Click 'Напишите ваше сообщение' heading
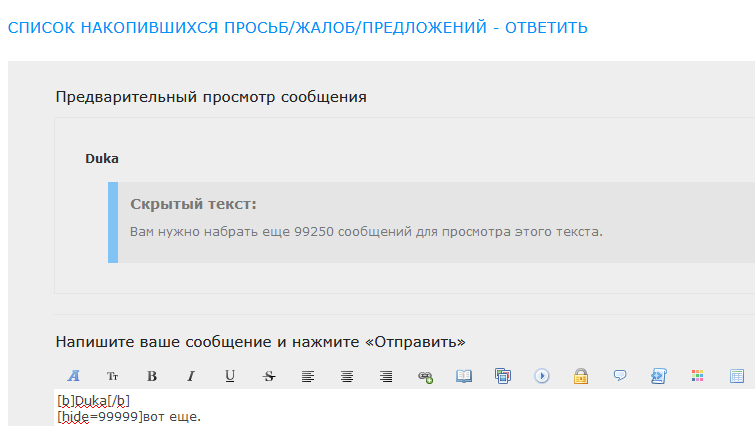 pyautogui.click(x=260, y=342)
